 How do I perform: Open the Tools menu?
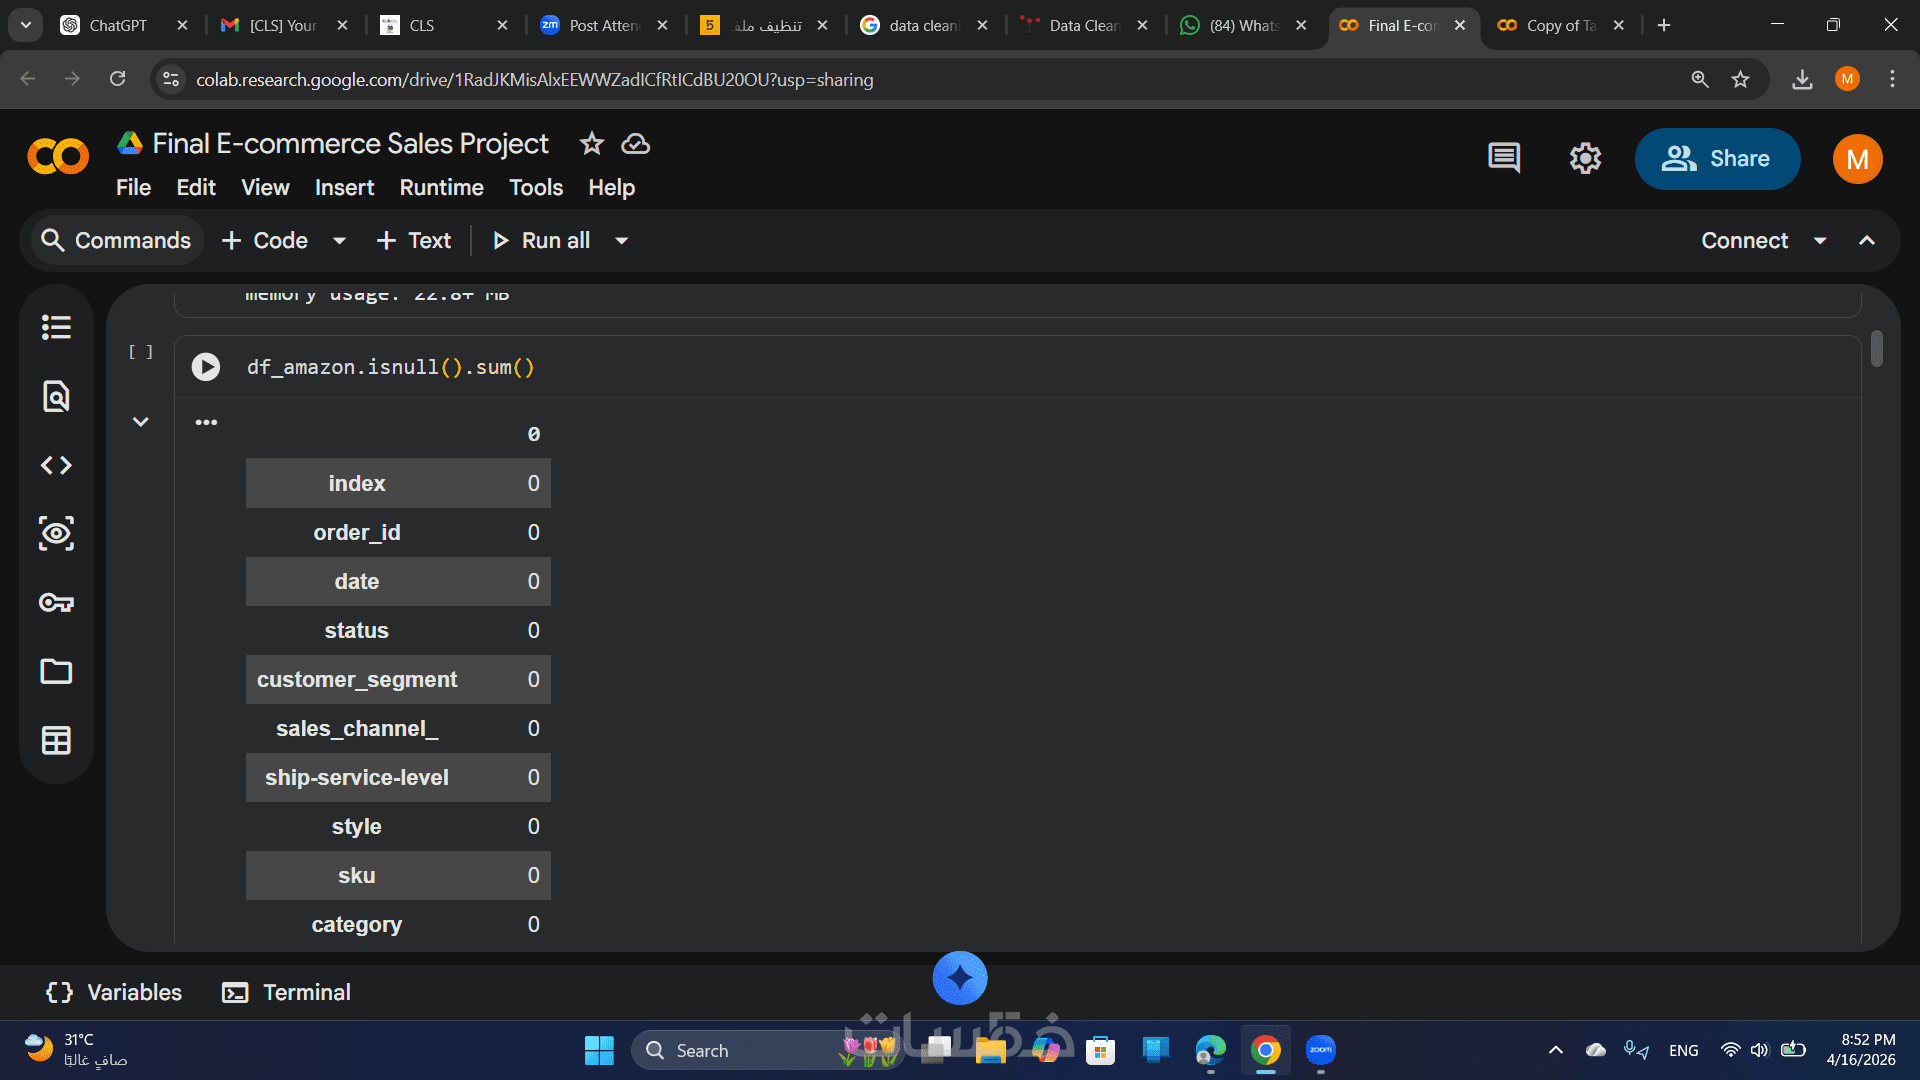click(536, 188)
